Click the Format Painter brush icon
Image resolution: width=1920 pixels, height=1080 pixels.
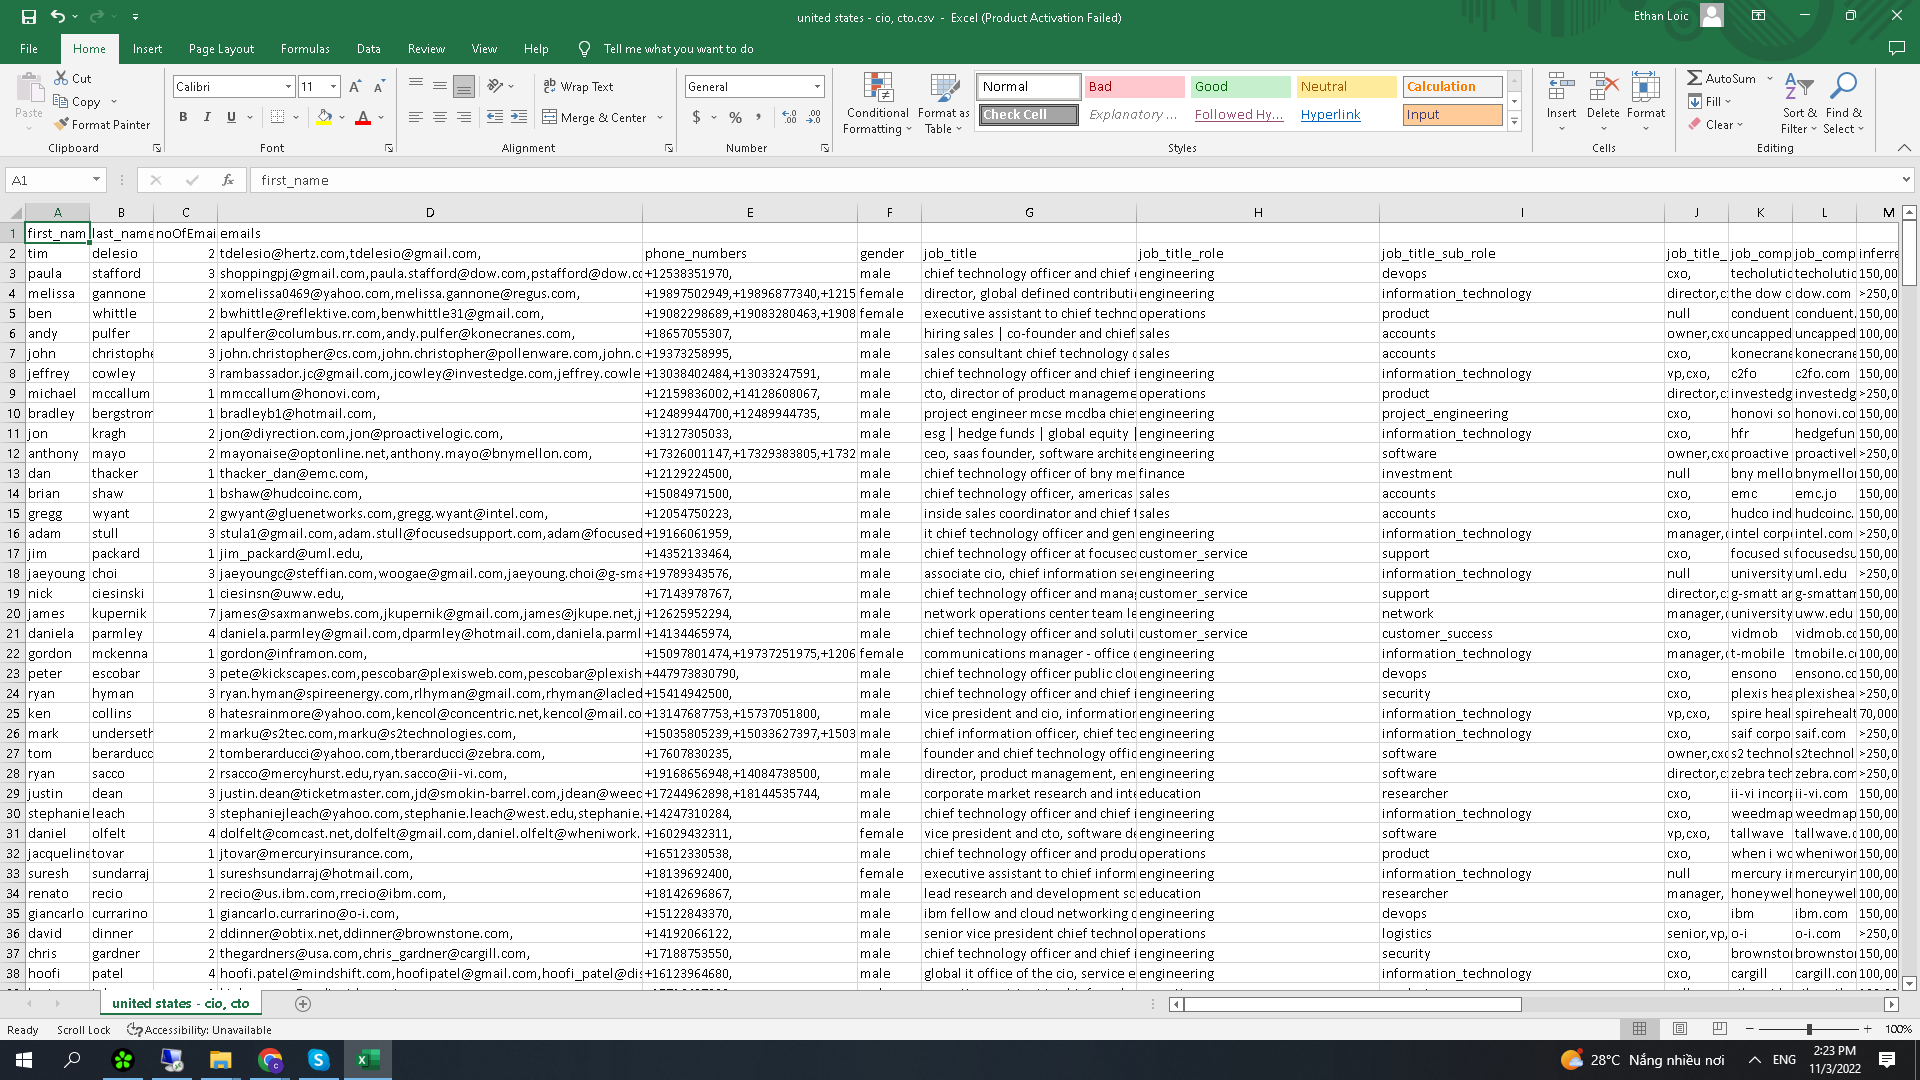[x=61, y=125]
